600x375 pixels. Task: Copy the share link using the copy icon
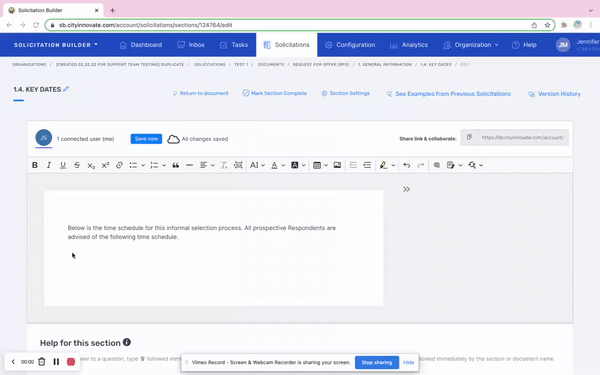469,137
